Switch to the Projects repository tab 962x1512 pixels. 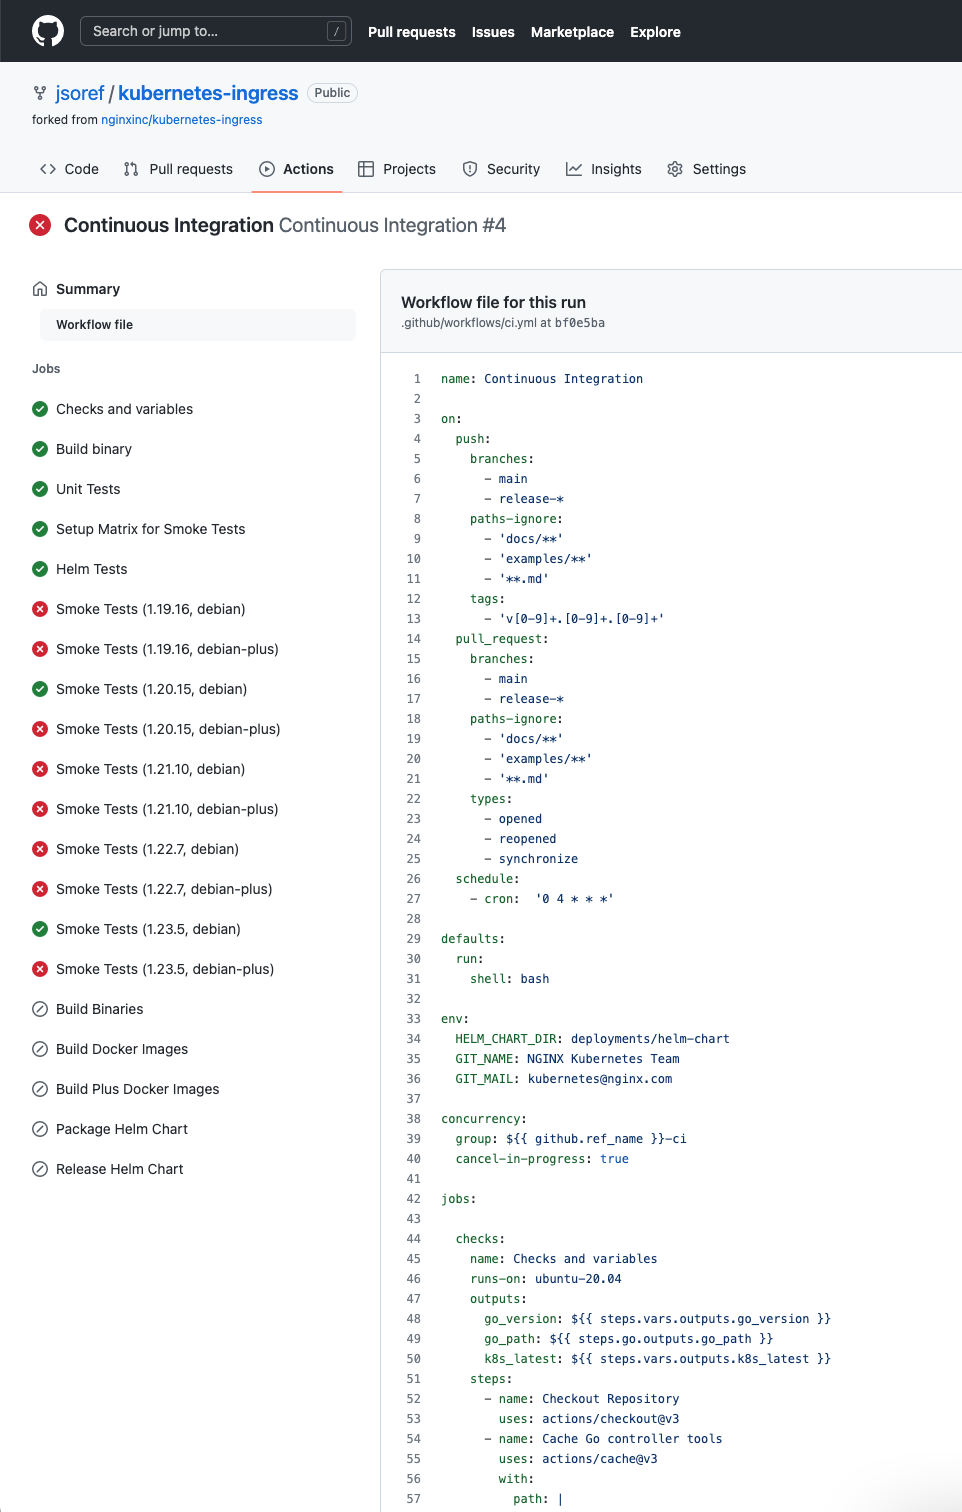pyautogui.click(x=397, y=169)
